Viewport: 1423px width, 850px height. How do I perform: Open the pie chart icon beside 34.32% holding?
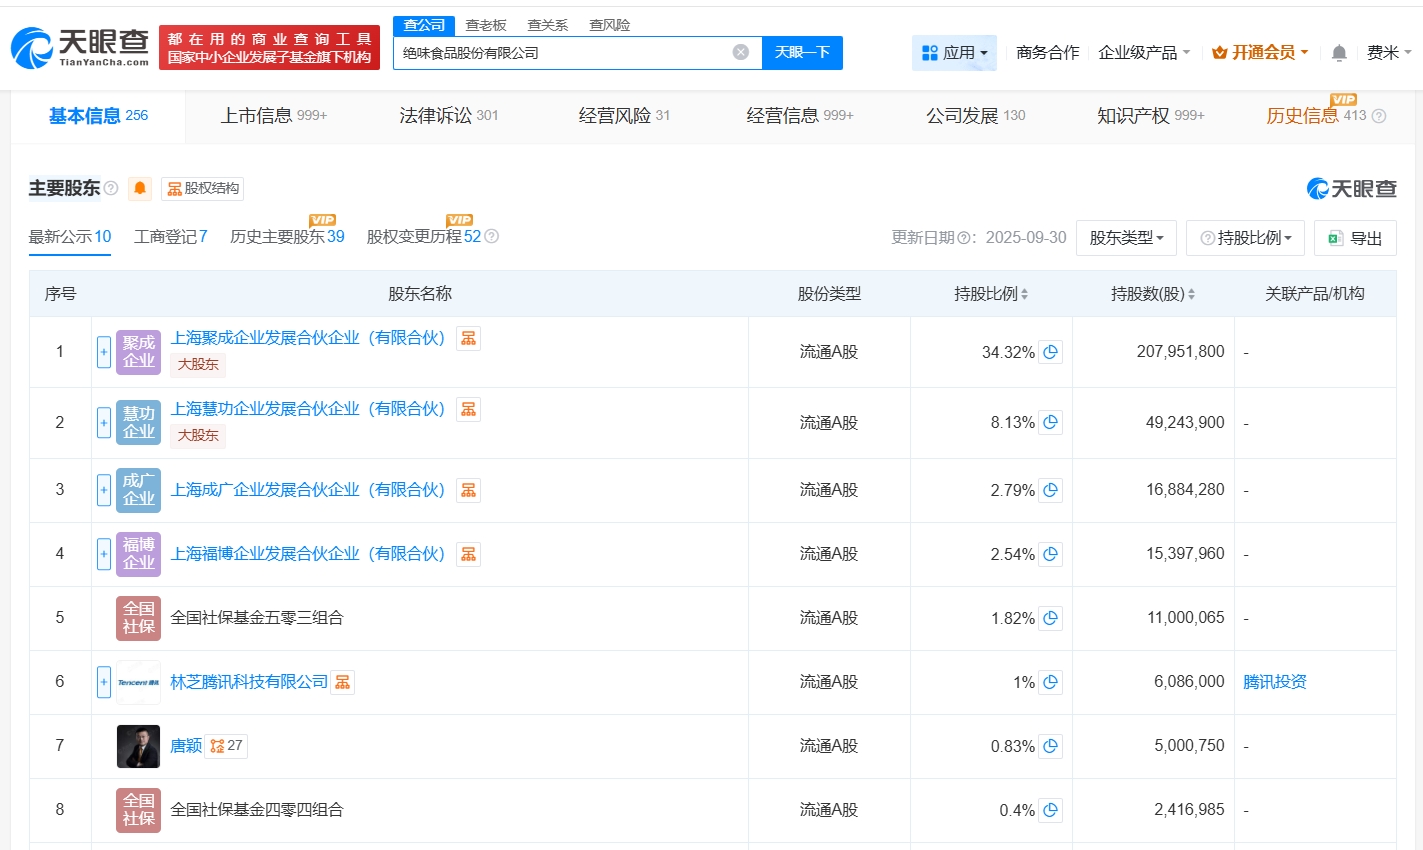(1050, 352)
